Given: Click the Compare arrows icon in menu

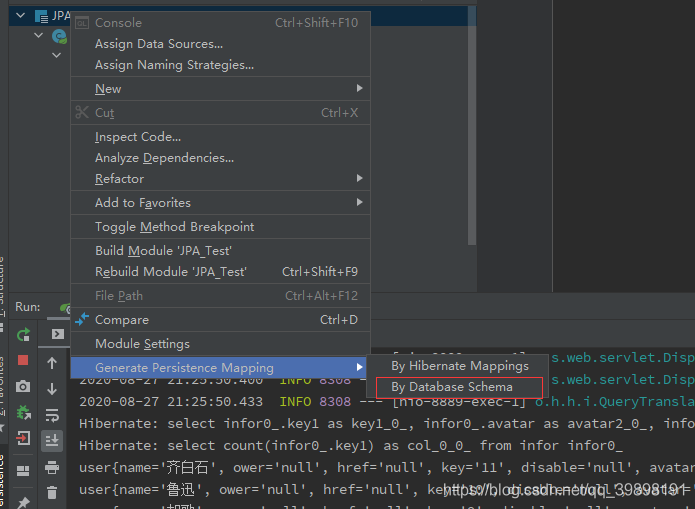Looking at the screenshot, I should (82, 319).
